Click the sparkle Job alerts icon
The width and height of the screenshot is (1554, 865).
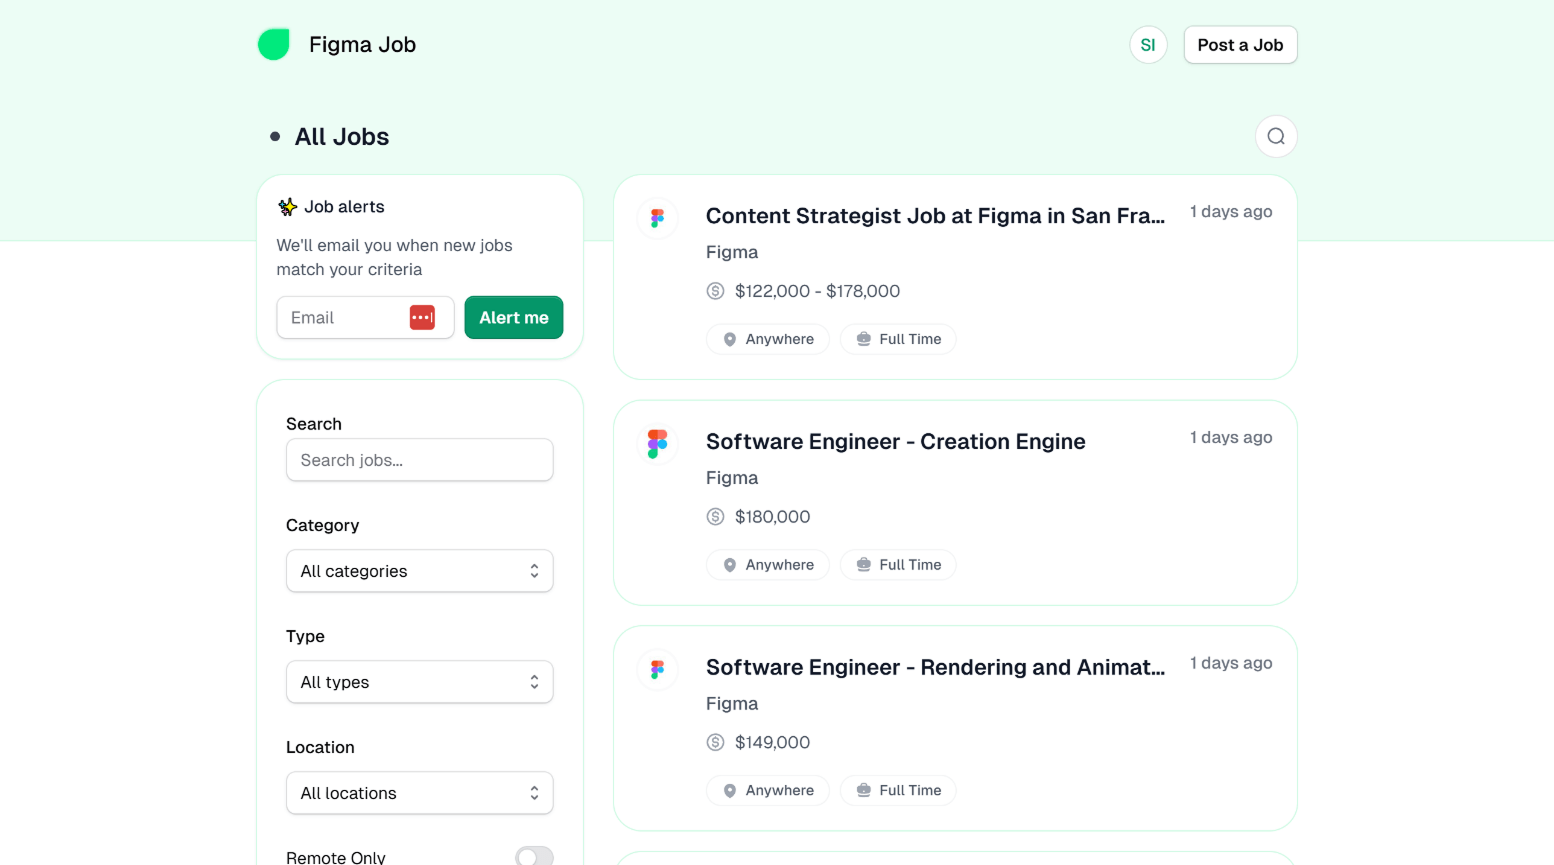(x=288, y=207)
